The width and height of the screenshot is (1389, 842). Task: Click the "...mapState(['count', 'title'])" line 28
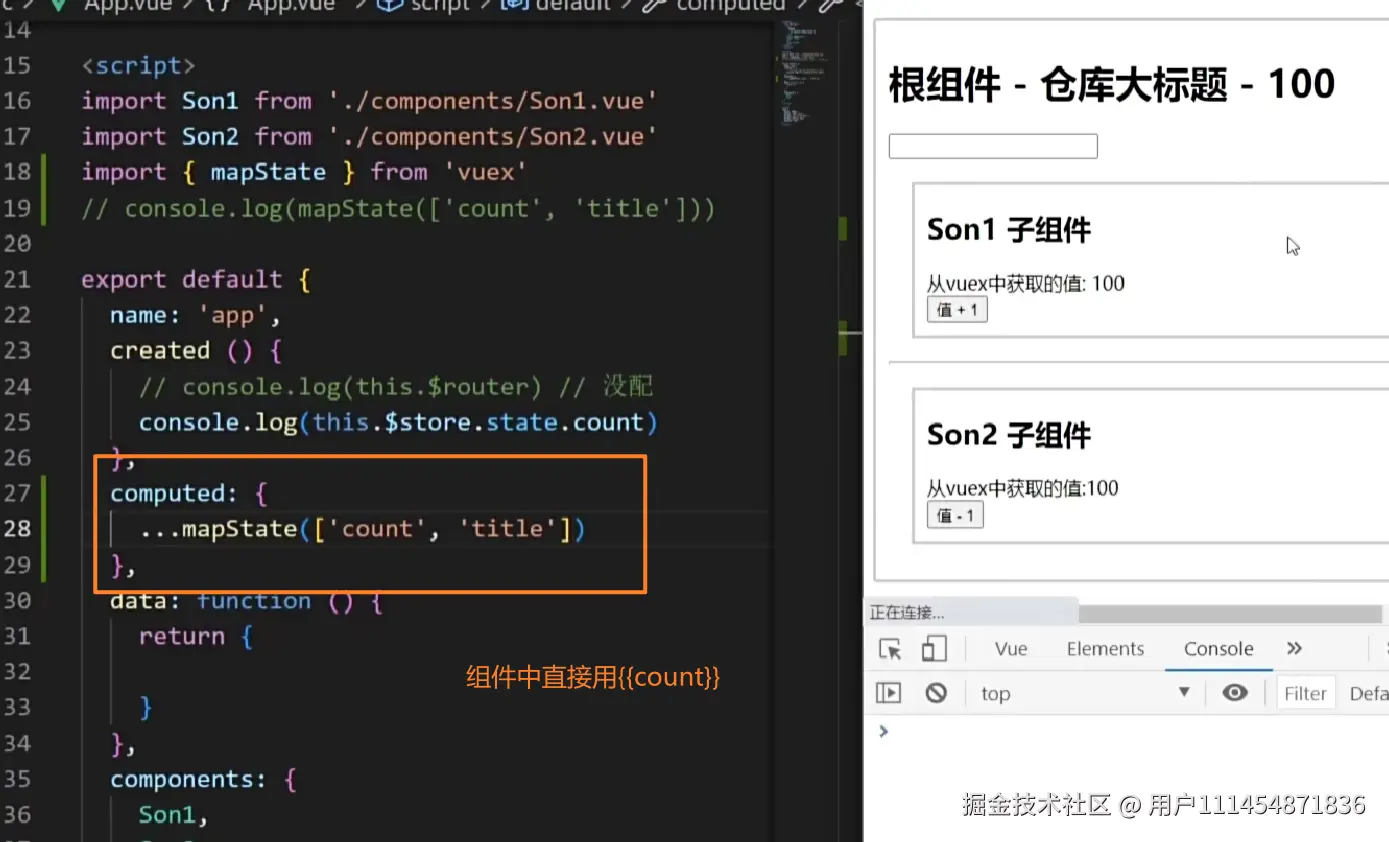tap(362, 528)
